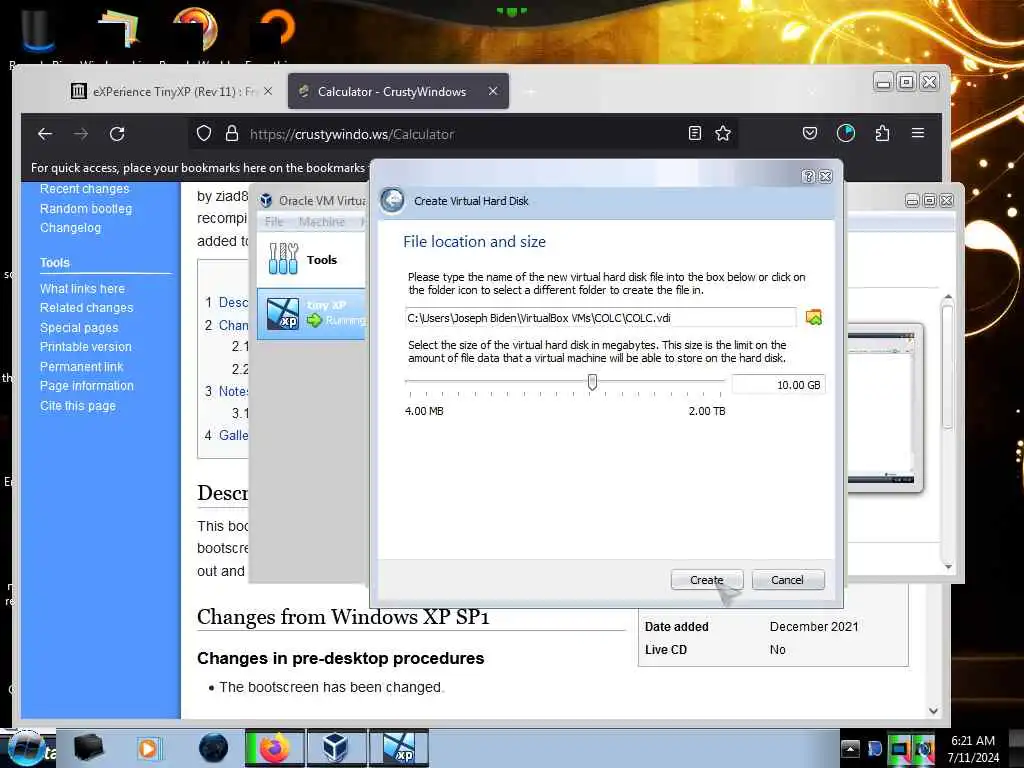Click the help question mark in disk dialog
The height and width of the screenshot is (768, 1024).
[808, 176]
